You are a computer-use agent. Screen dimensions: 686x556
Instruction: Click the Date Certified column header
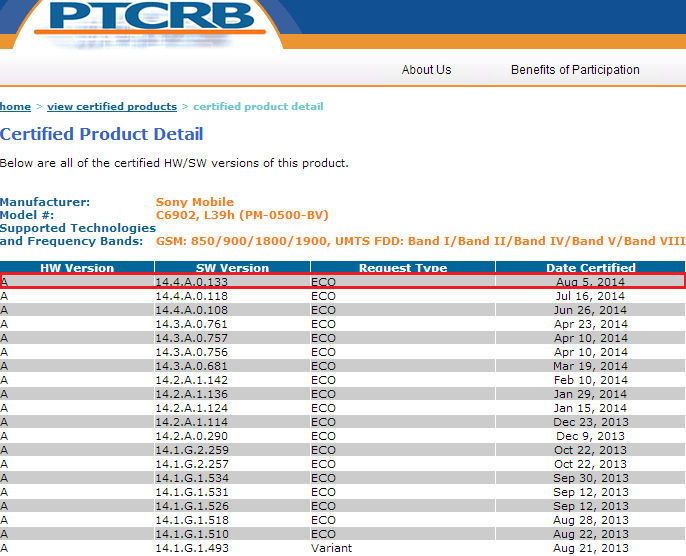point(591,267)
